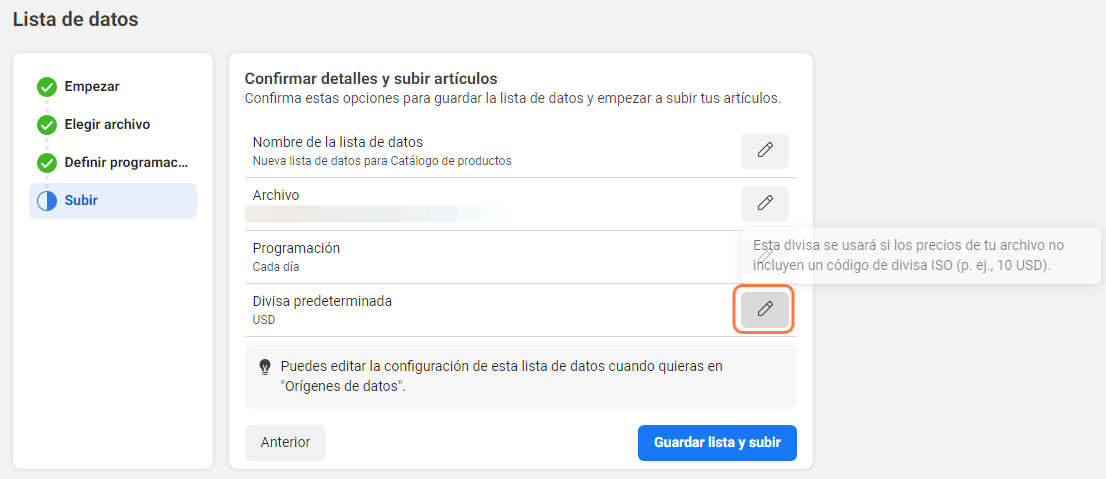Click the faded pencil beside Programación
Screen dimensions: 1106x479
click(765, 255)
